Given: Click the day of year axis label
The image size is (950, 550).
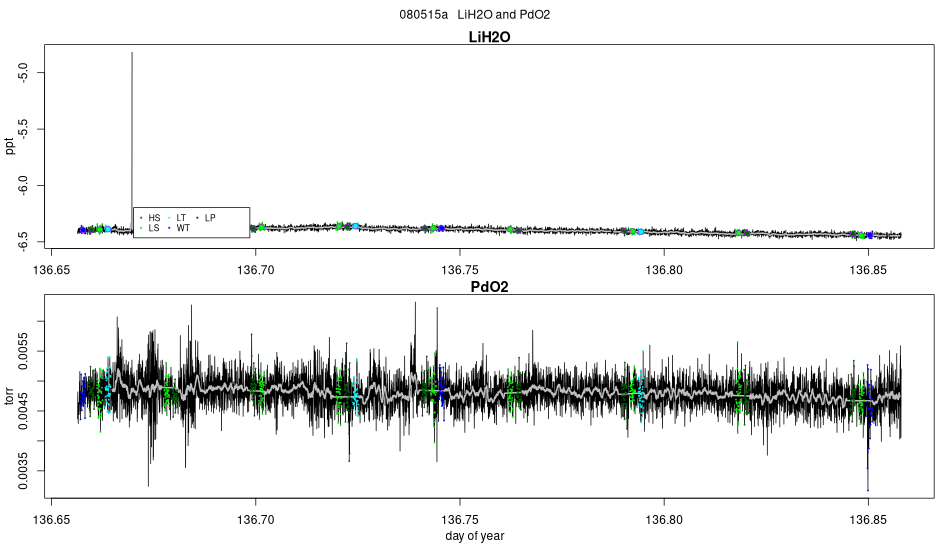Looking at the screenshot, I should (x=474, y=536).
